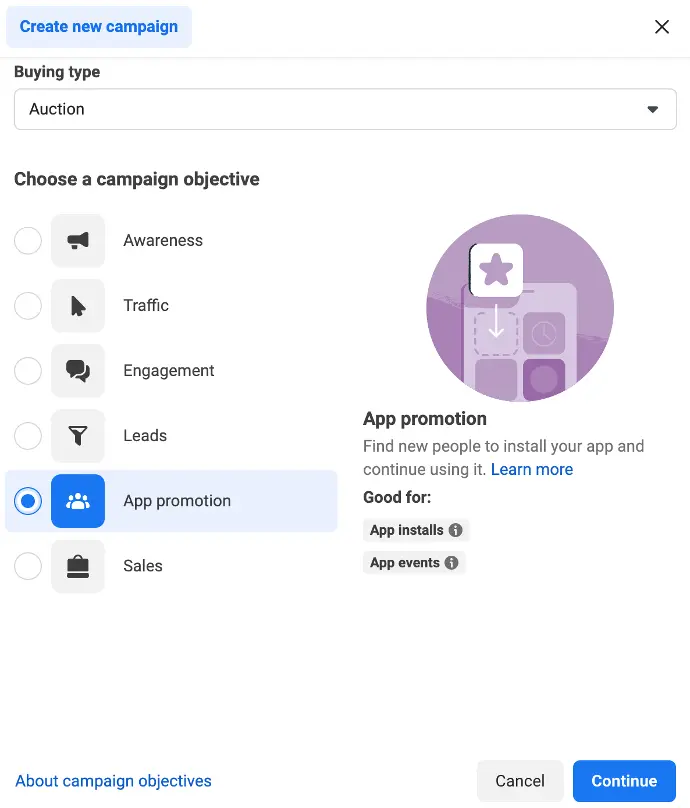
Task: Open the Buying type Auction dropdown
Action: (x=345, y=109)
